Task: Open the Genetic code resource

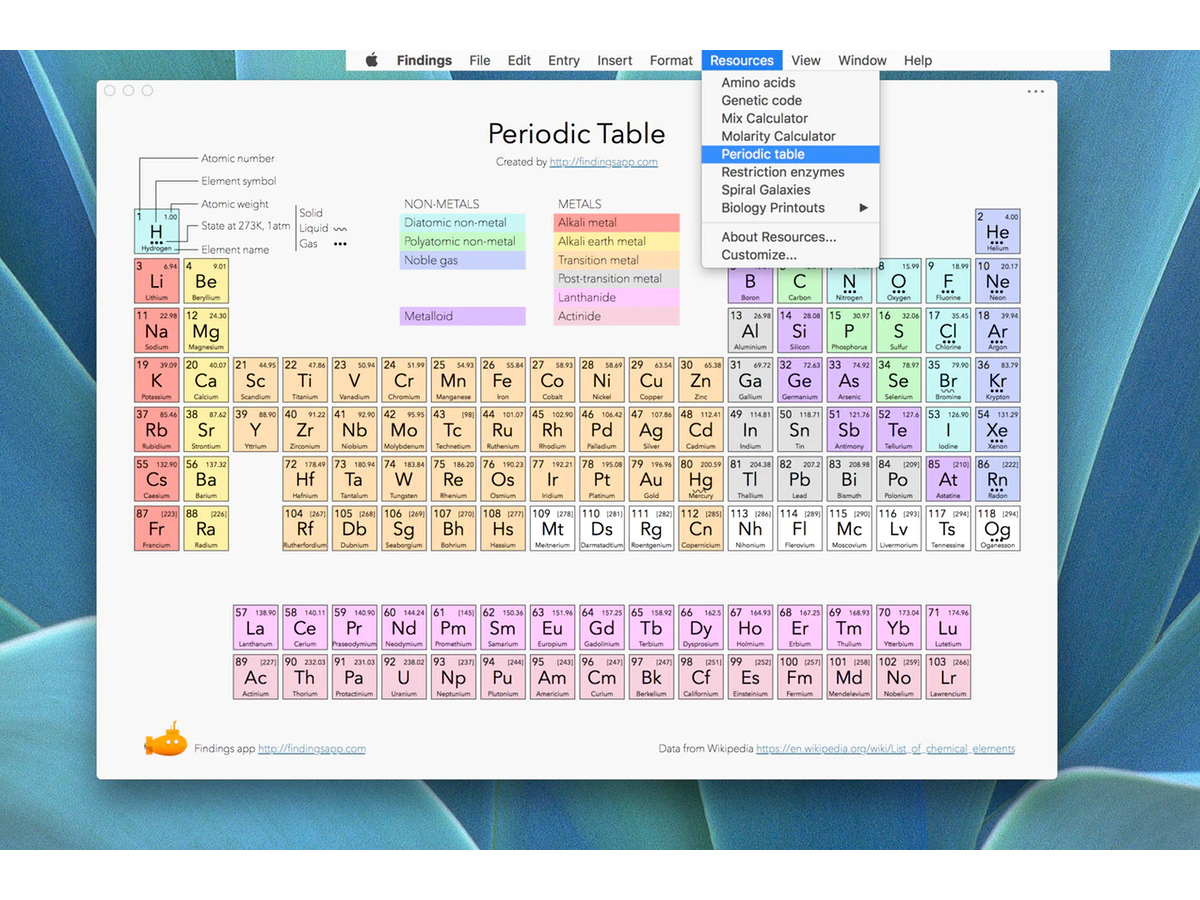Action: click(761, 100)
